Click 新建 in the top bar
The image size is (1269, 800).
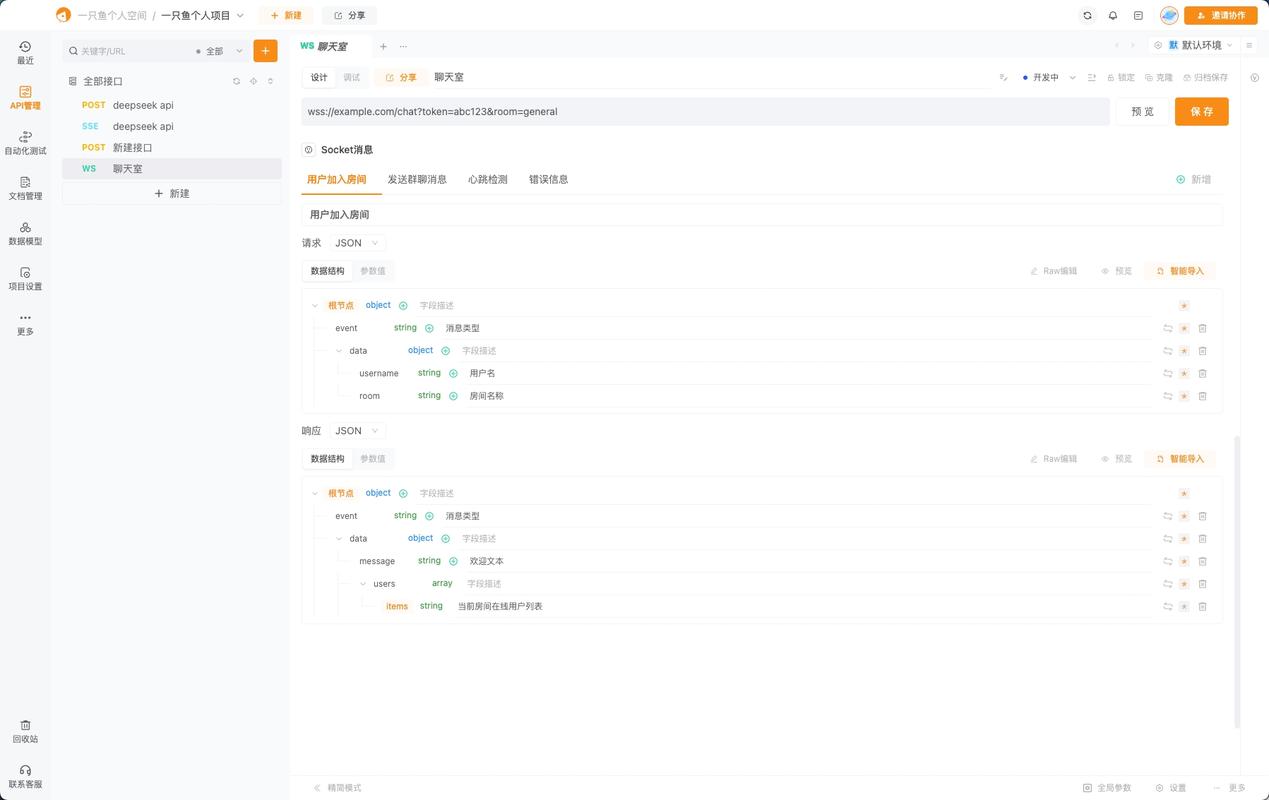(x=286, y=15)
